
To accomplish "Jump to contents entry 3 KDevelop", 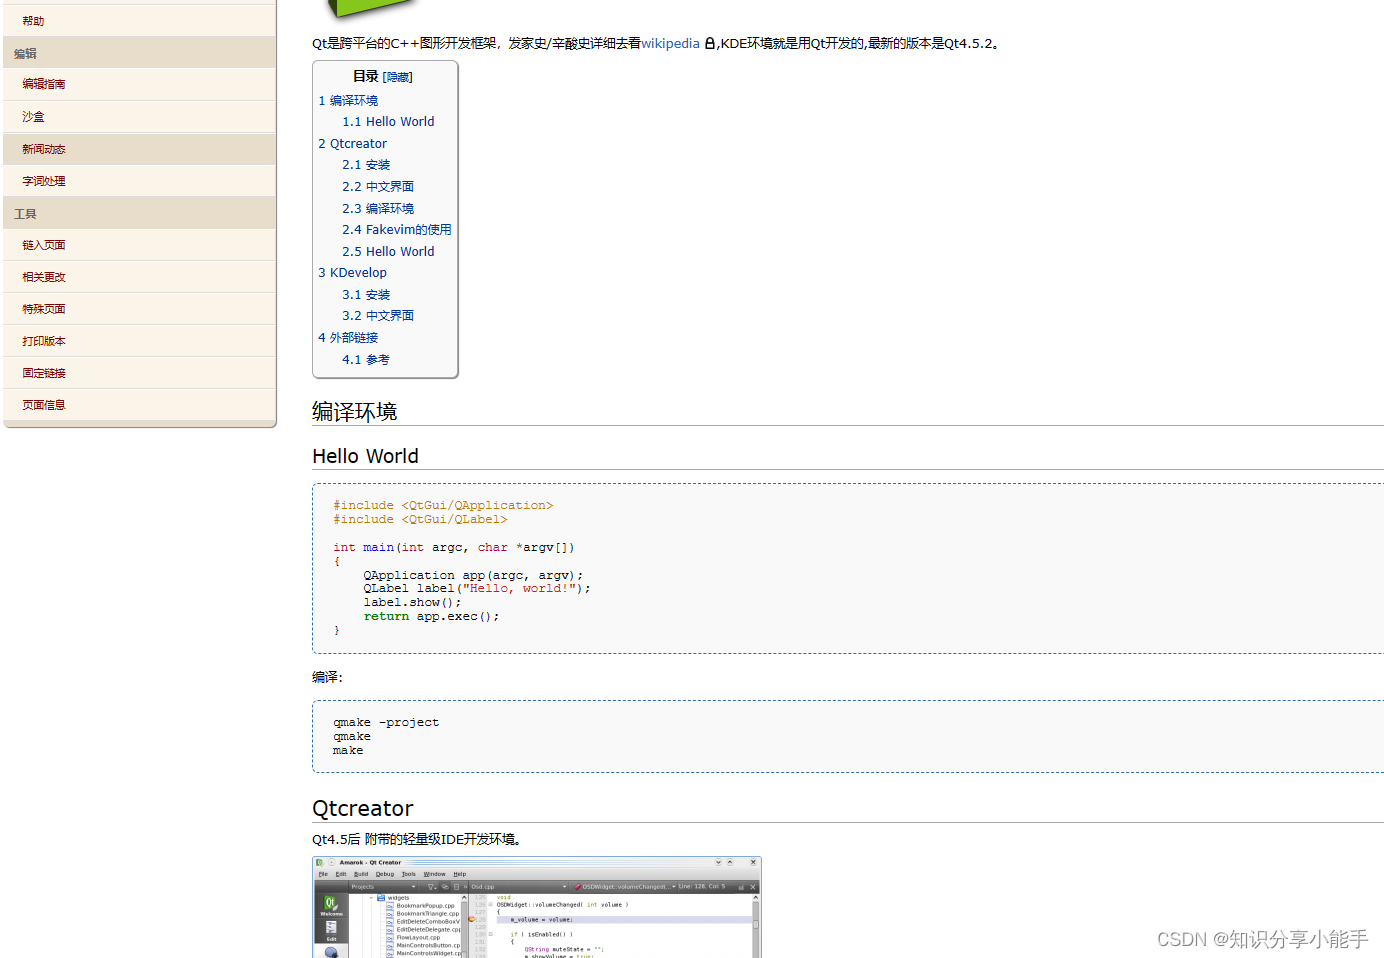I will (x=352, y=273).
